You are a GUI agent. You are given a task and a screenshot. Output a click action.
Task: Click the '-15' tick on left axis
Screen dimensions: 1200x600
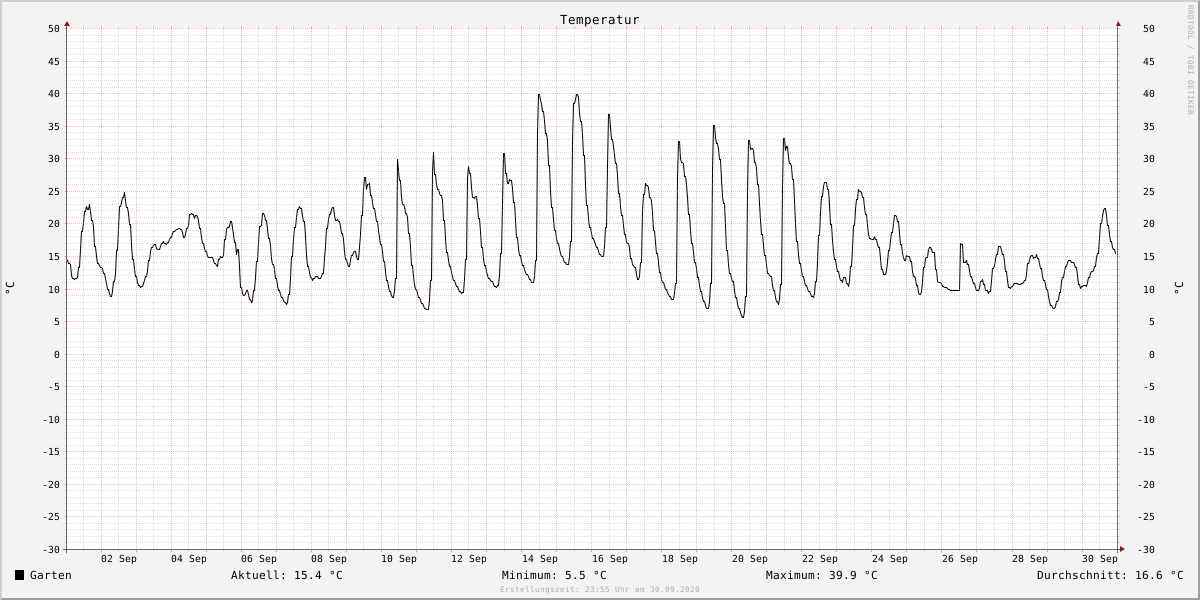51,452
